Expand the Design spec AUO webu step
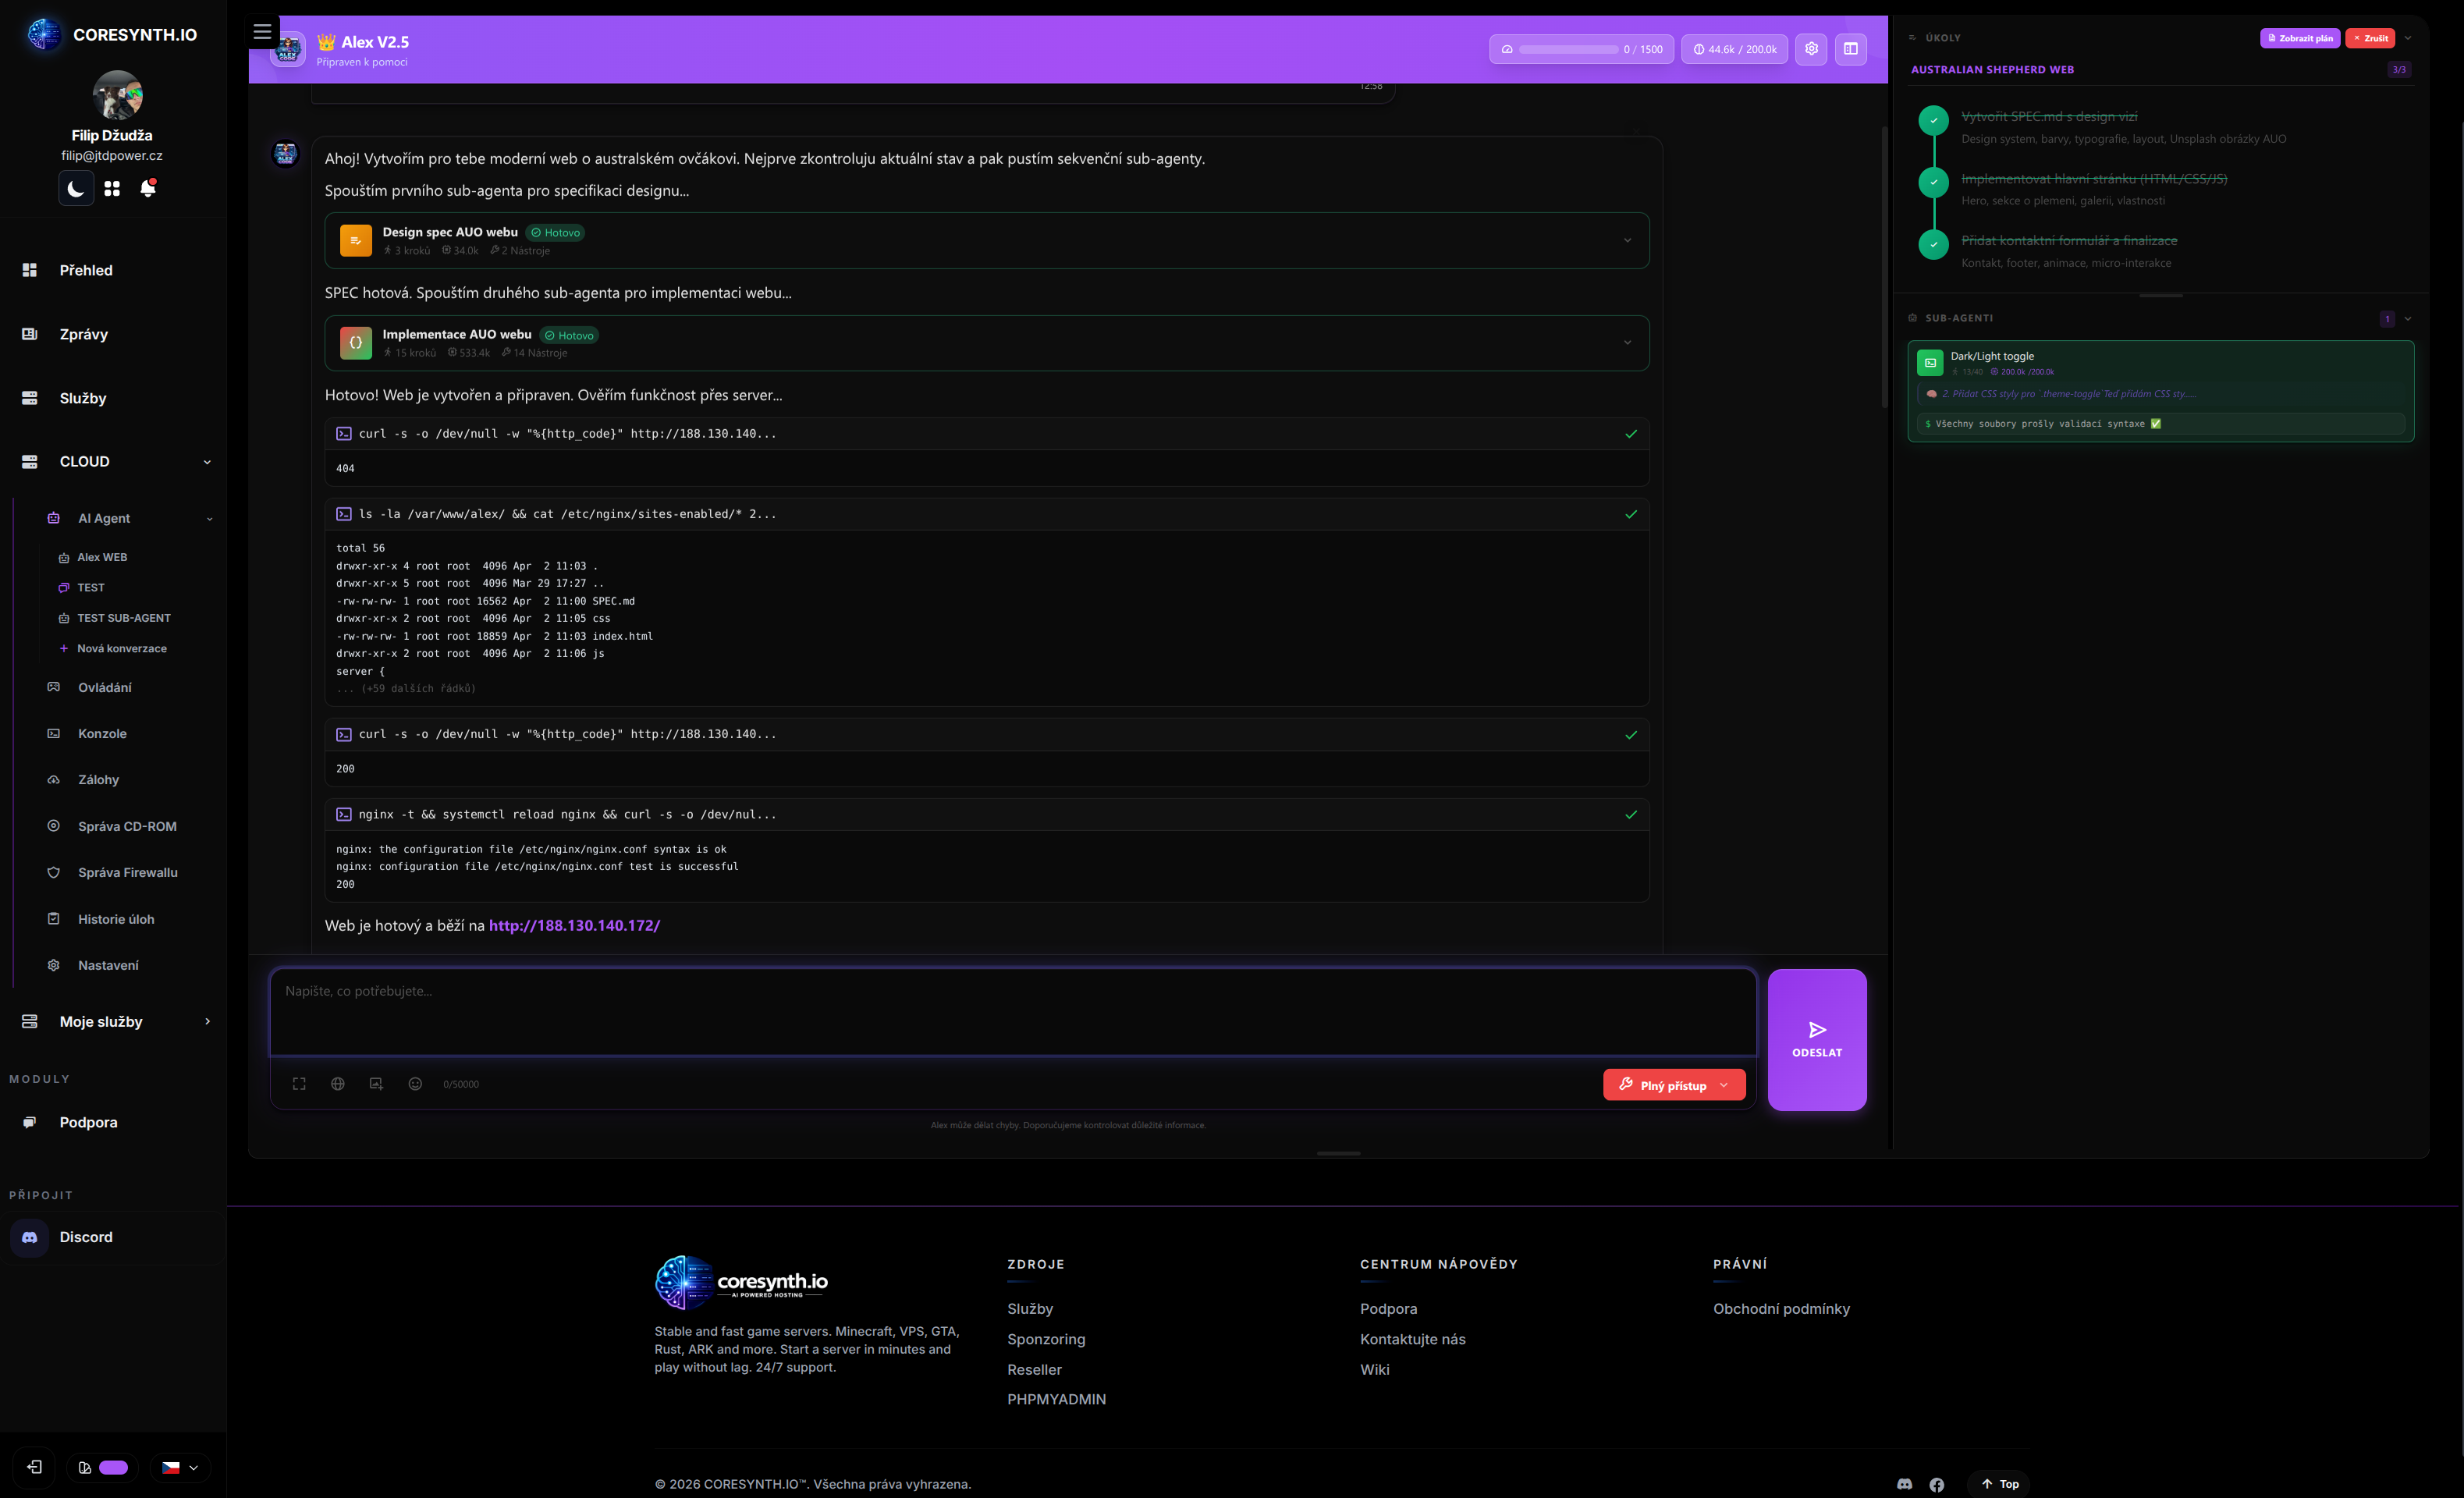 pos(1628,240)
